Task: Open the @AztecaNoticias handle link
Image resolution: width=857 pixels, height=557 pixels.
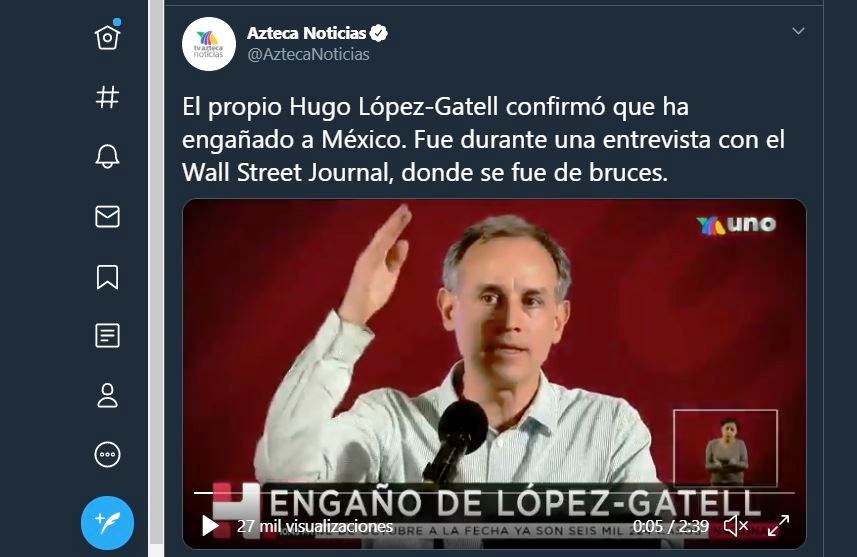Action: click(x=308, y=54)
